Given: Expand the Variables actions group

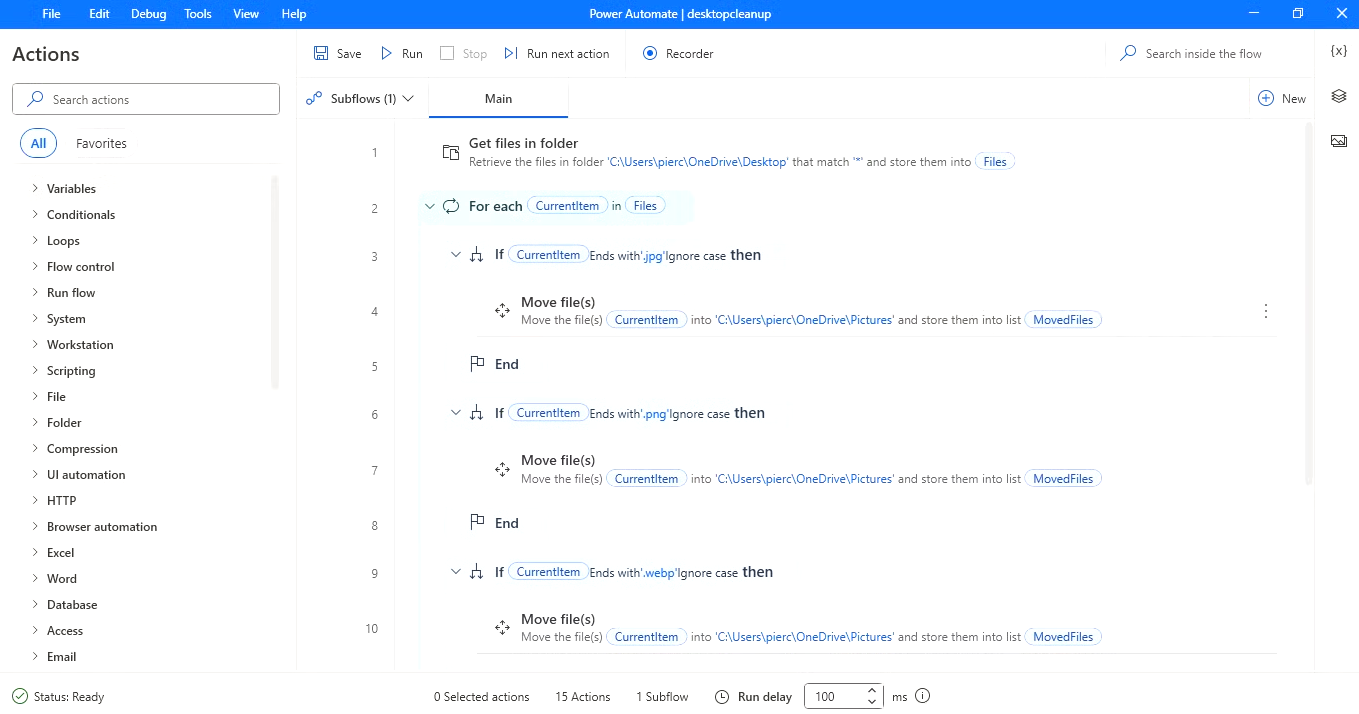Looking at the screenshot, I should (x=35, y=188).
